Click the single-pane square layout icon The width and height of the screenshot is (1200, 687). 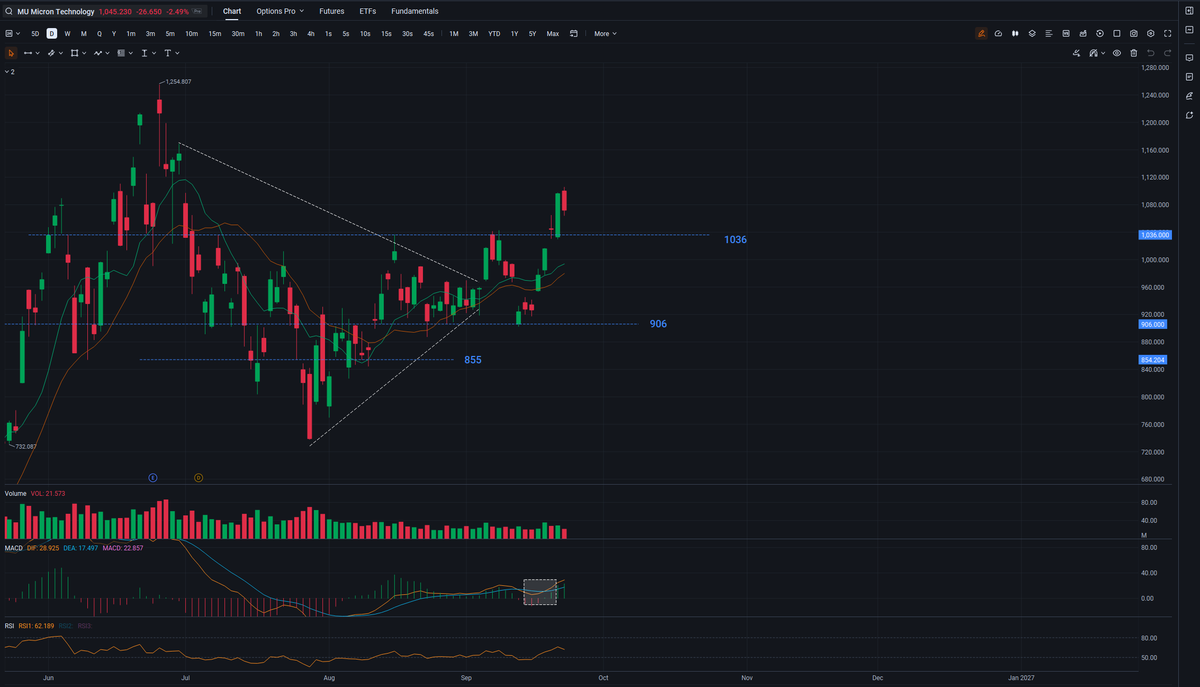click(1117, 33)
